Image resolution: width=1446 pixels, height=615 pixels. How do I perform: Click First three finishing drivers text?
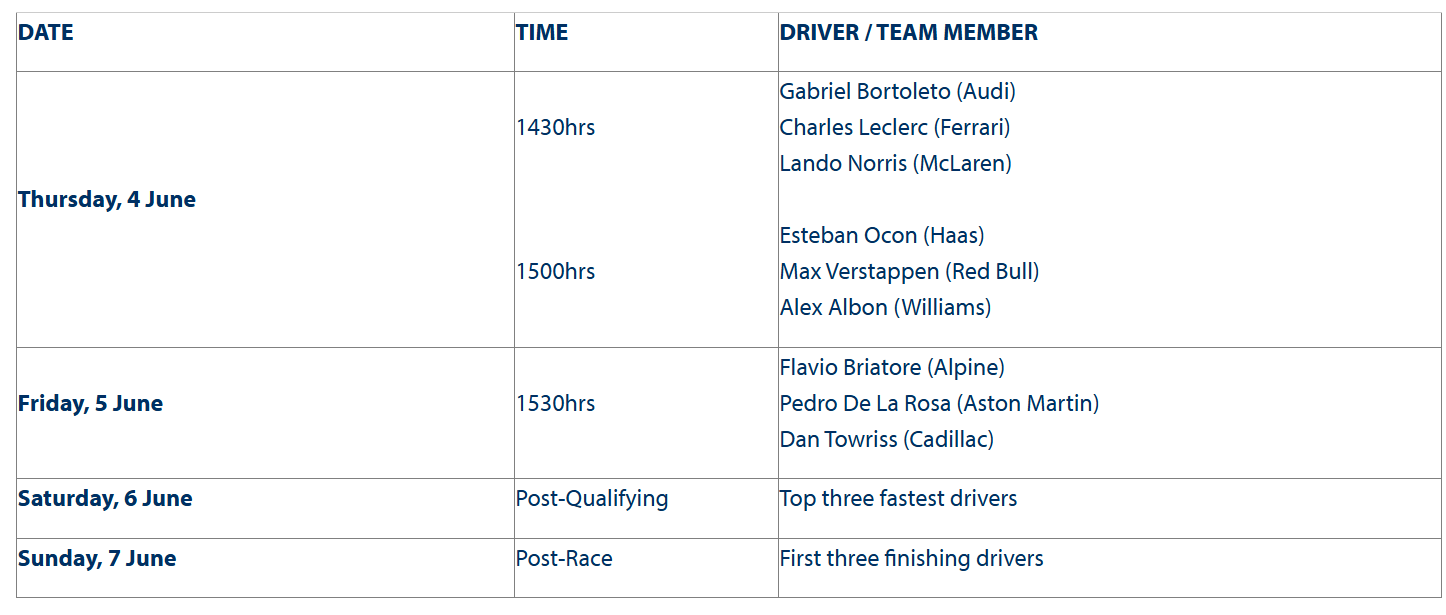tap(912, 558)
